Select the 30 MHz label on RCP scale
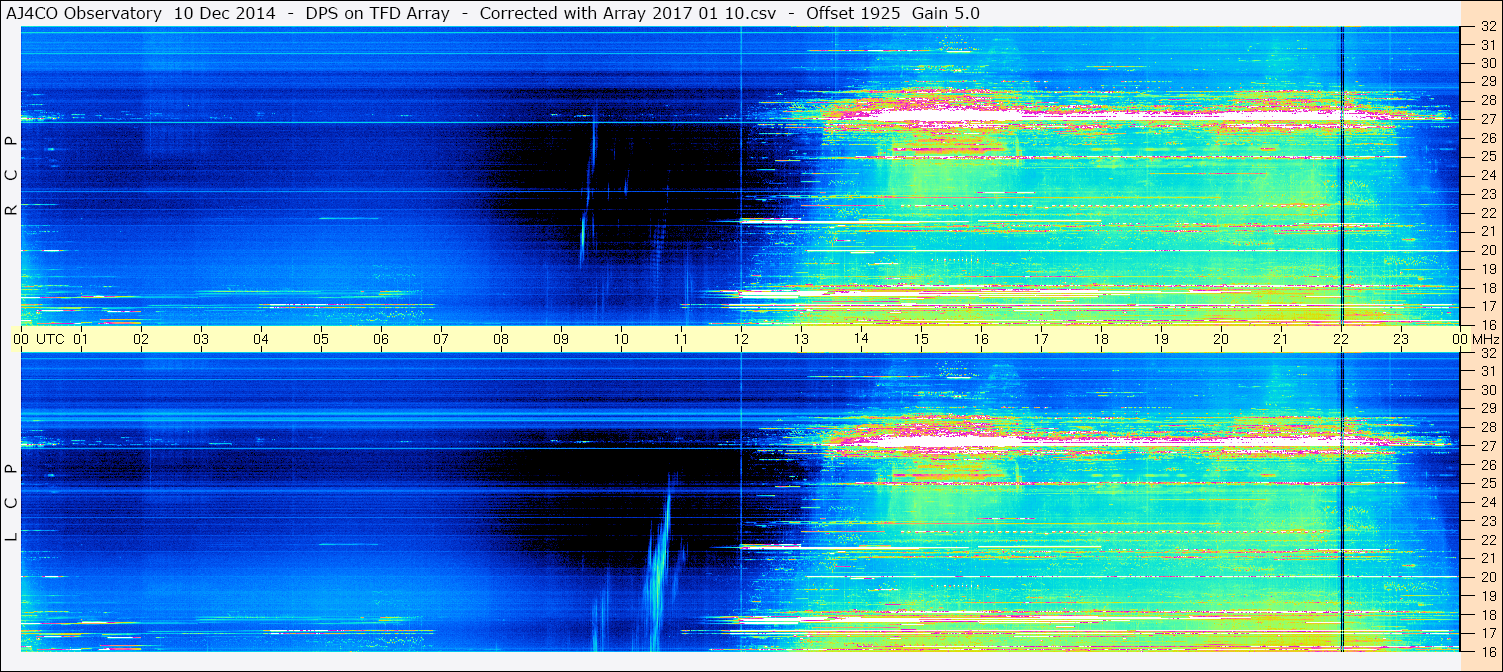 pos(1488,63)
